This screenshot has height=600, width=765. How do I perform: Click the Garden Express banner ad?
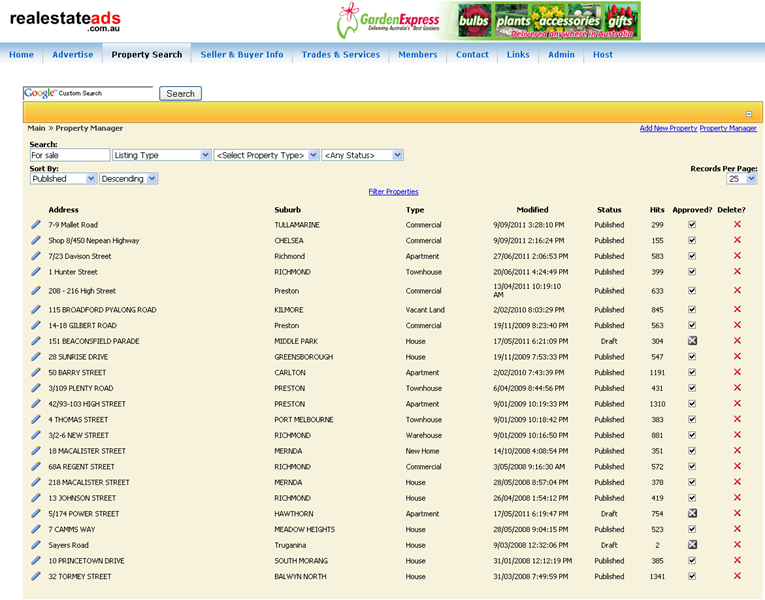tap(488, 21)
